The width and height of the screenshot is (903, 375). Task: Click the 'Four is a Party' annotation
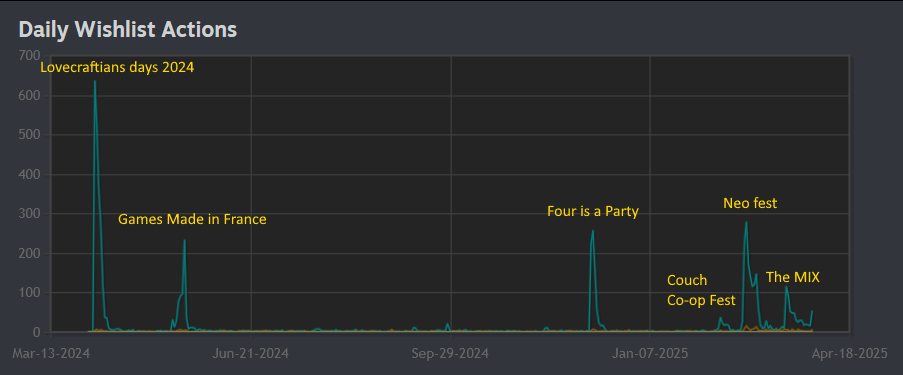click(593, 211)
